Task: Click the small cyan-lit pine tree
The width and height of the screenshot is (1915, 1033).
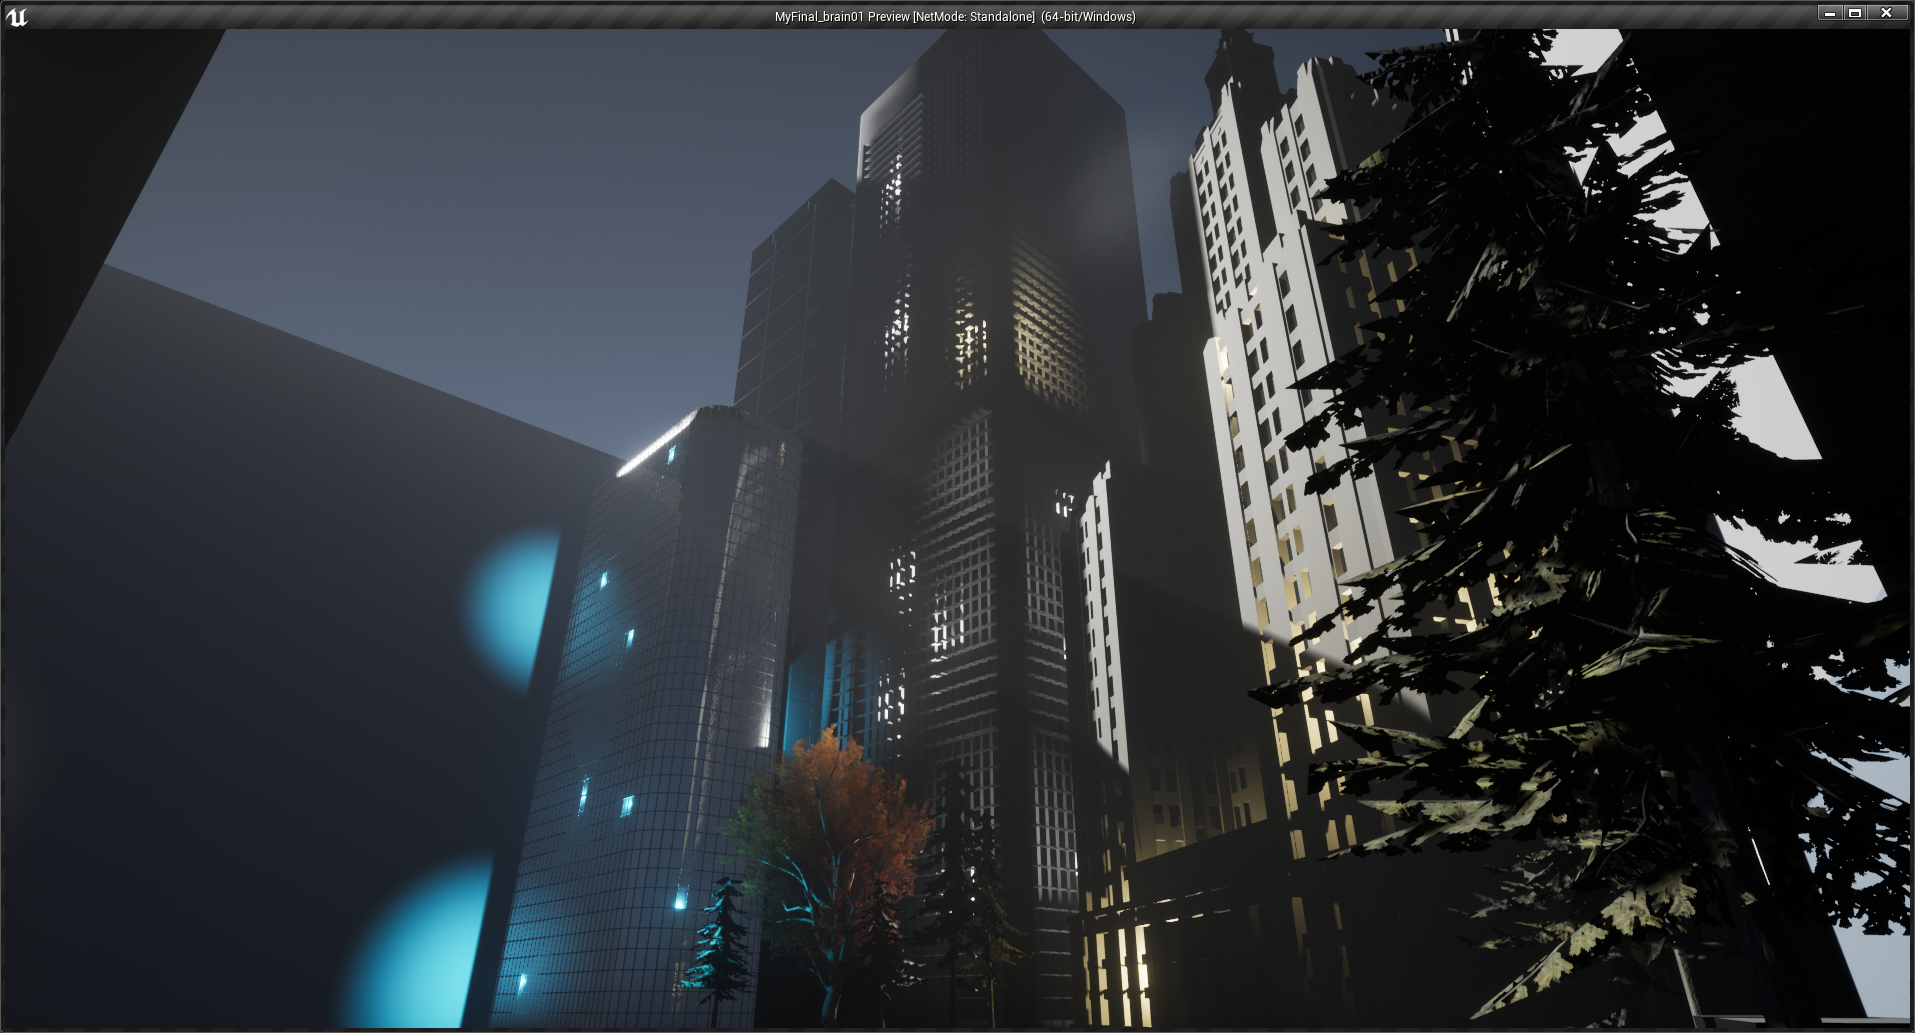Action: point(722,940)
